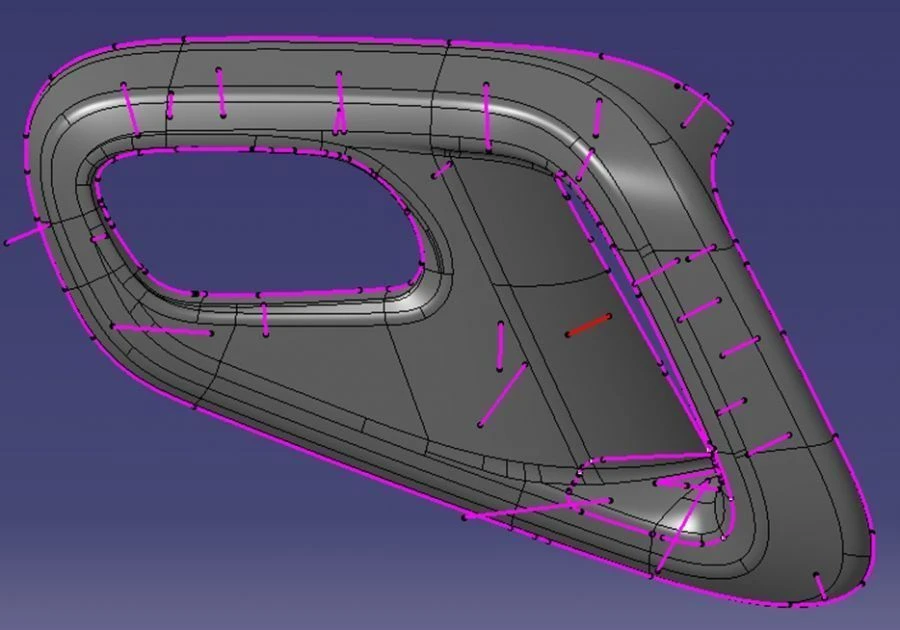This screenshot has width=900, height=630.
Task: Select the short magenta line near bottom-right edge
Action: pos(820,586)
